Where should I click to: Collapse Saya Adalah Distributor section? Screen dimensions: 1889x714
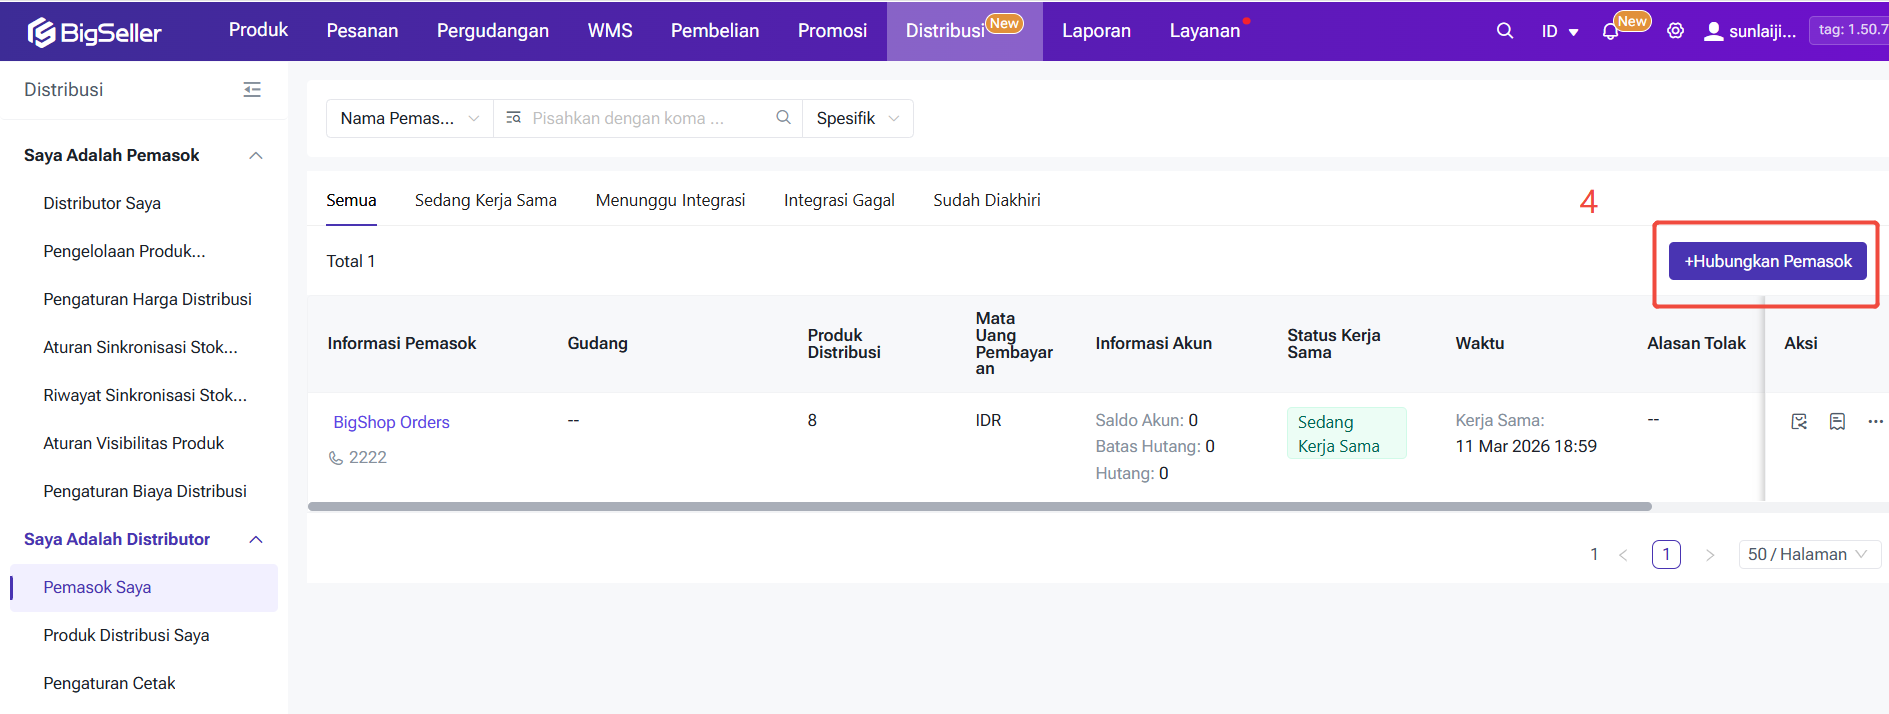(256, 539)
